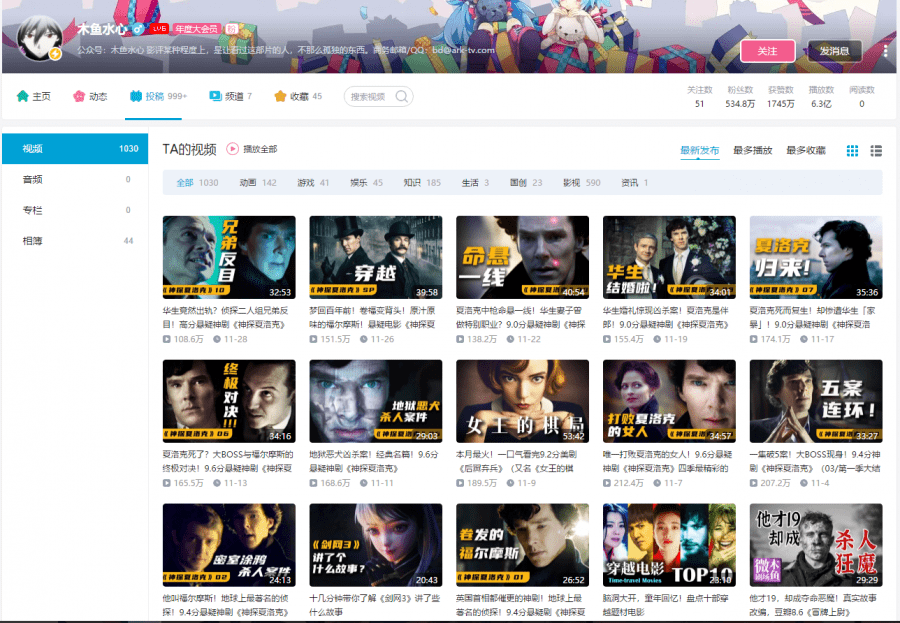Open the 收藏 favorites tab
Viewport: 900px width, 623px height.
pos(298,97)
